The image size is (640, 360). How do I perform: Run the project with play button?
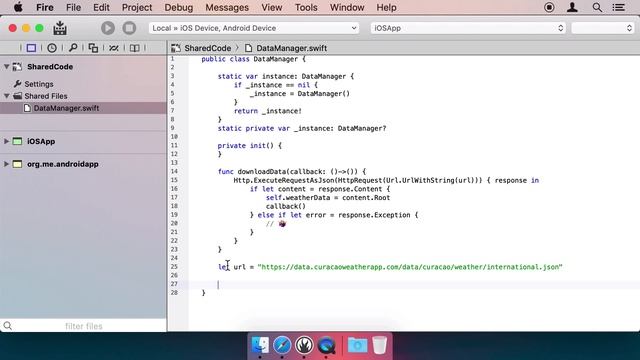point(108,28)
